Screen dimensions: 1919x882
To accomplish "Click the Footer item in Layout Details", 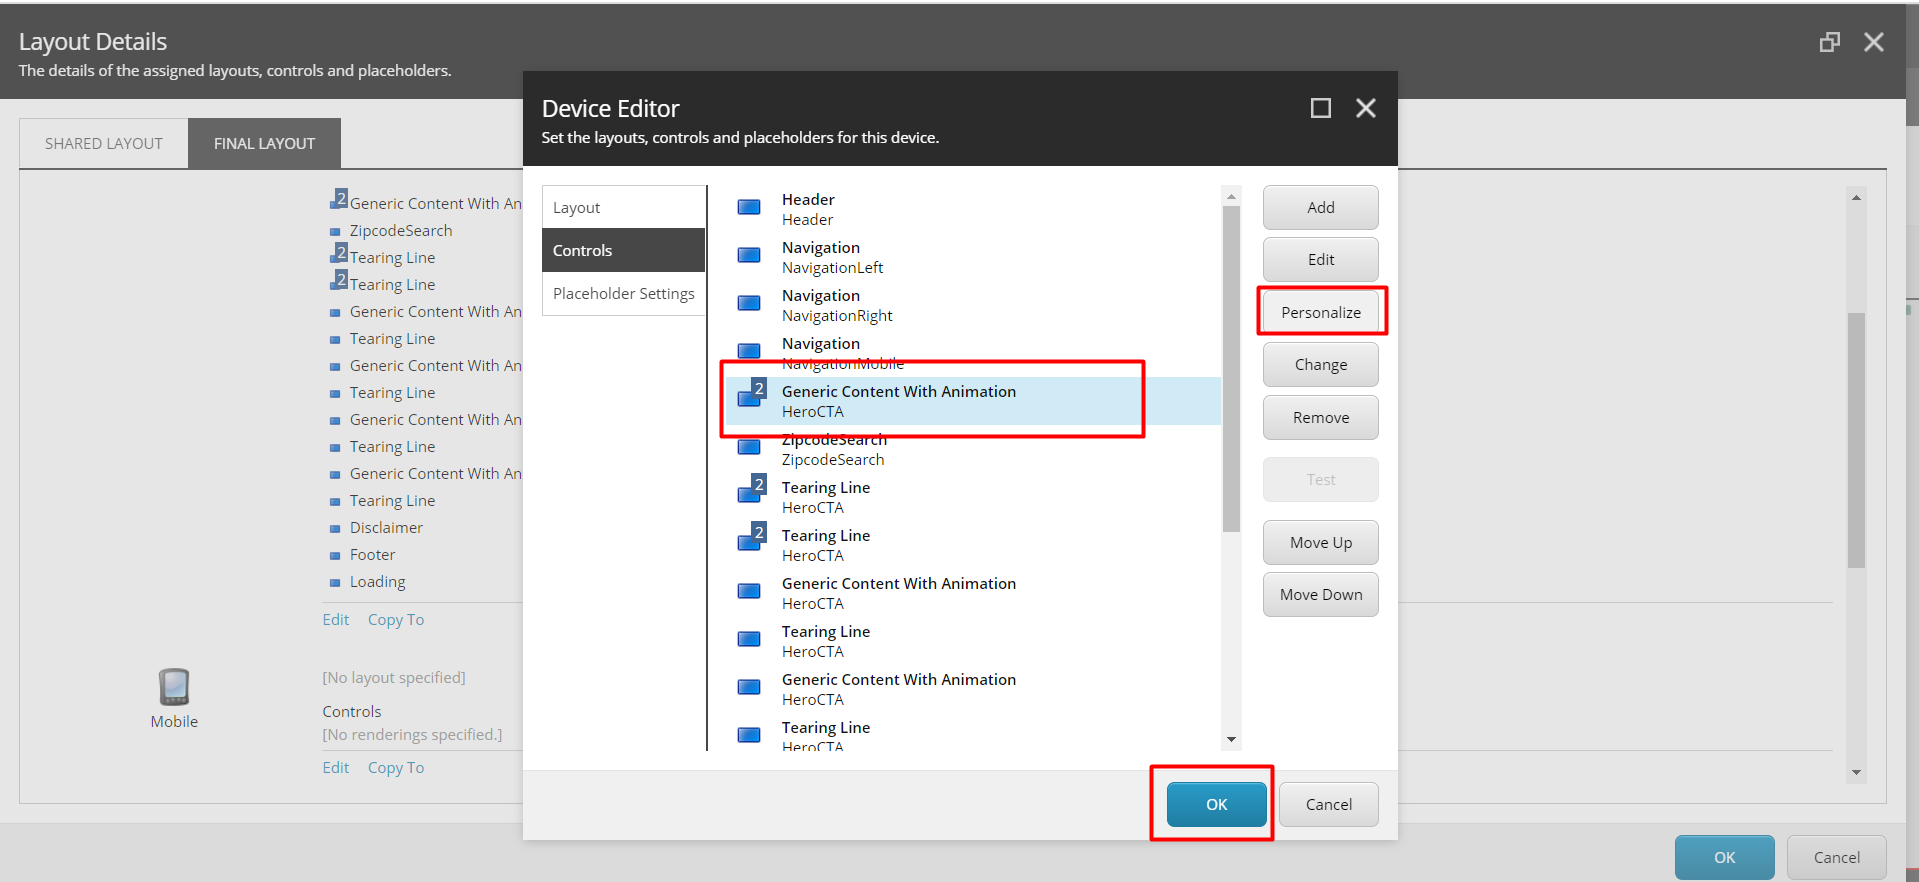I will 372,554.
